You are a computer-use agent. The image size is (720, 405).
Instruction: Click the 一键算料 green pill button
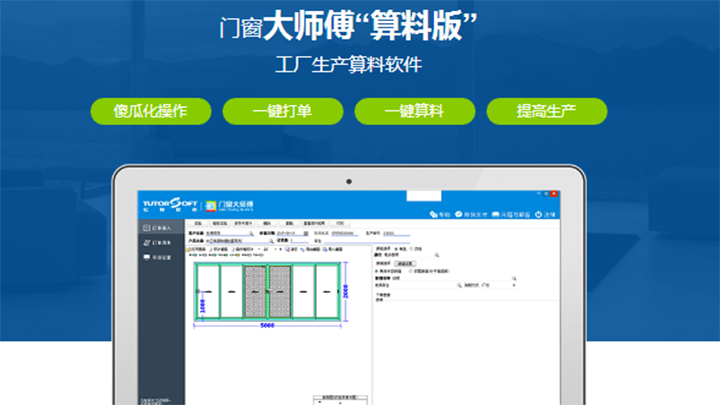(x=415, y=111)
